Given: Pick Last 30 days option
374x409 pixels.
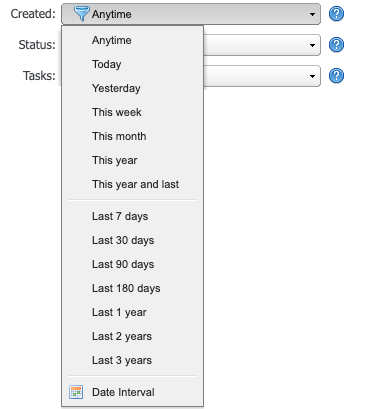Looking at the screenshot, I should click(132, 240).
